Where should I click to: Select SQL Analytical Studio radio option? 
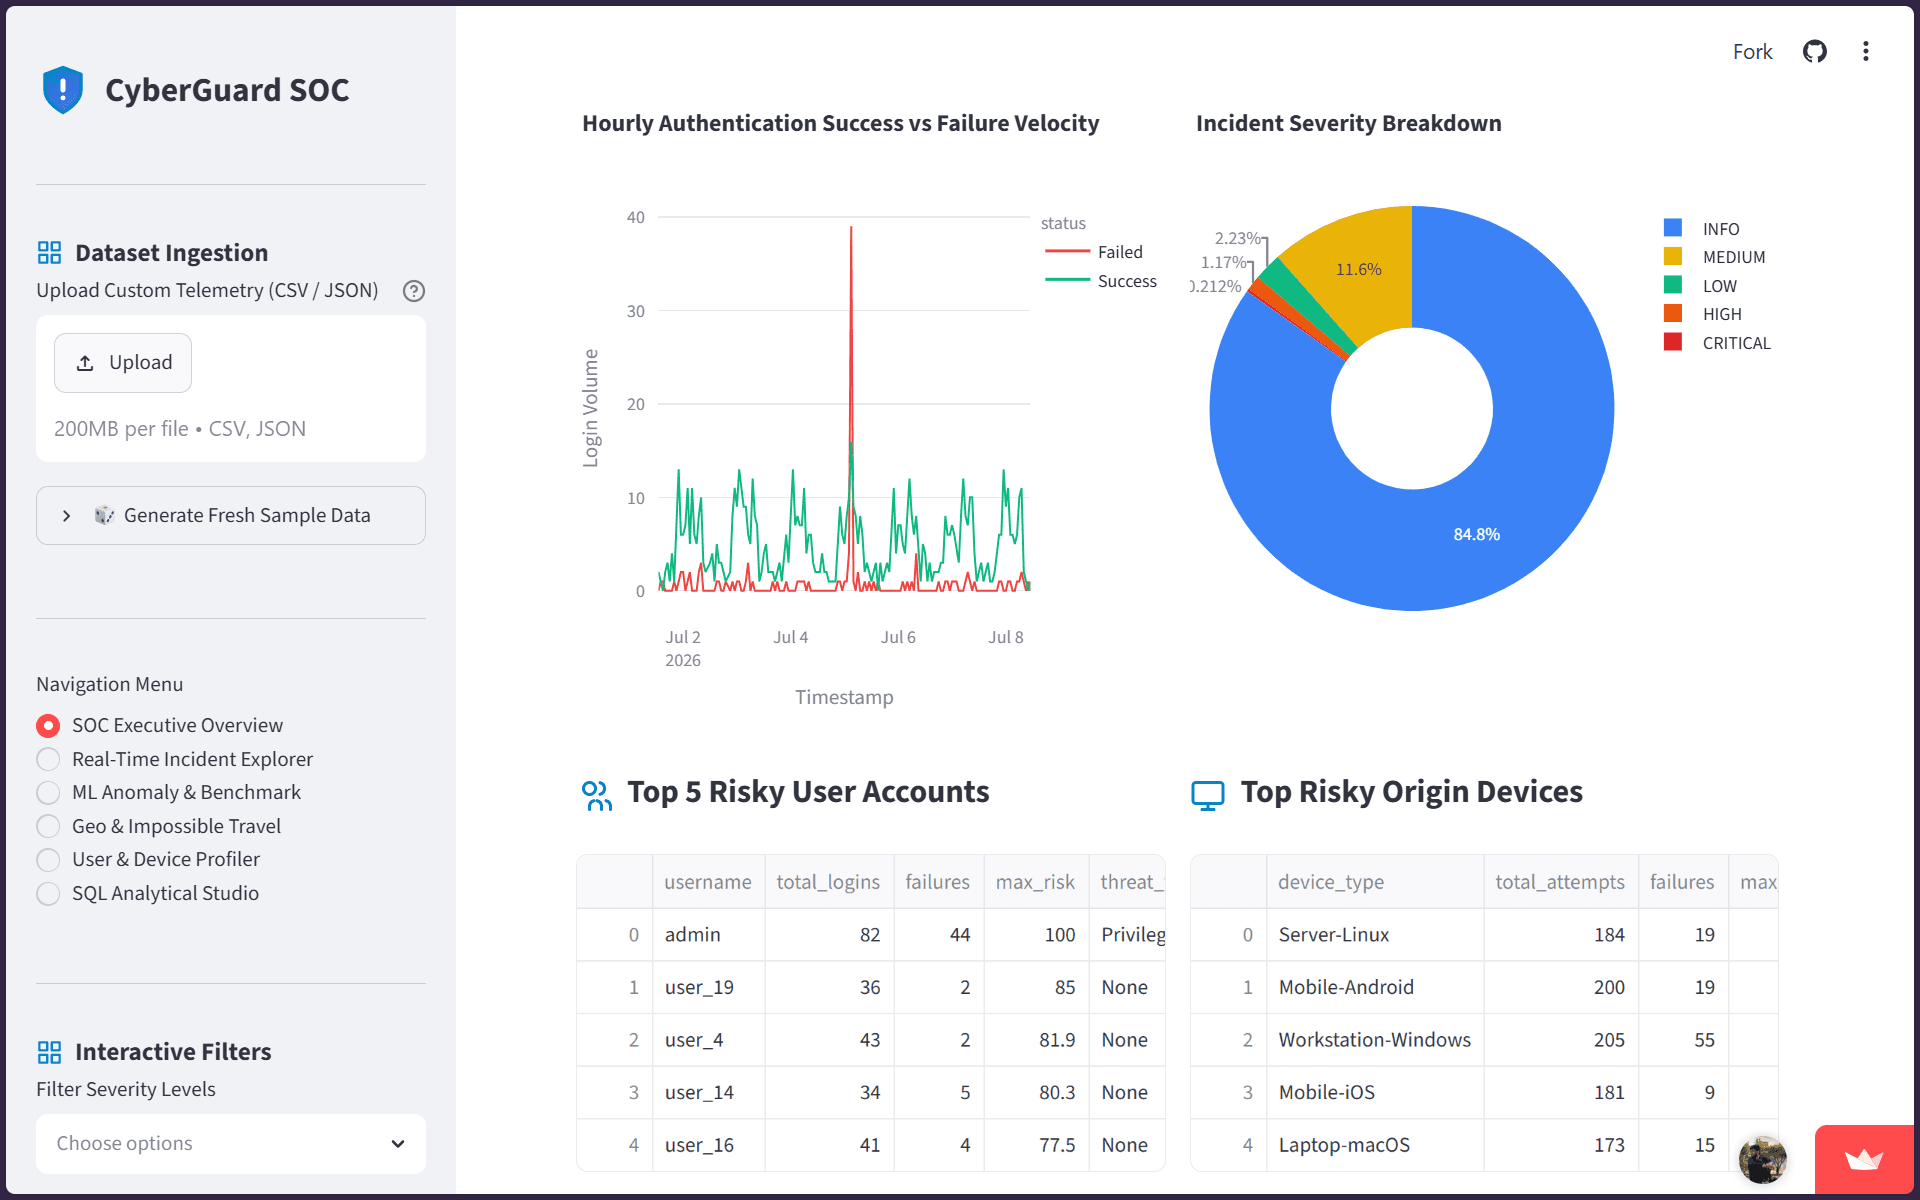[48, 893]
